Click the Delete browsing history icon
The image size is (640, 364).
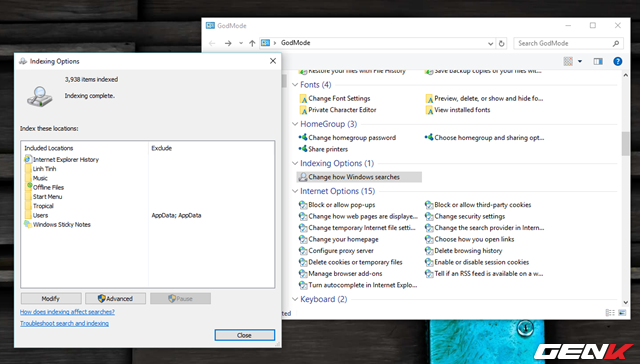click(x=429, y=251)
